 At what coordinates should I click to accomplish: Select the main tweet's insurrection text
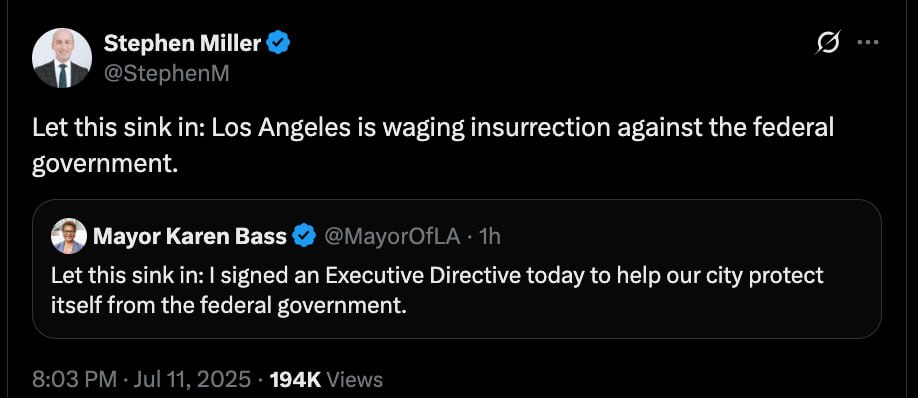[x=433, y=146]
